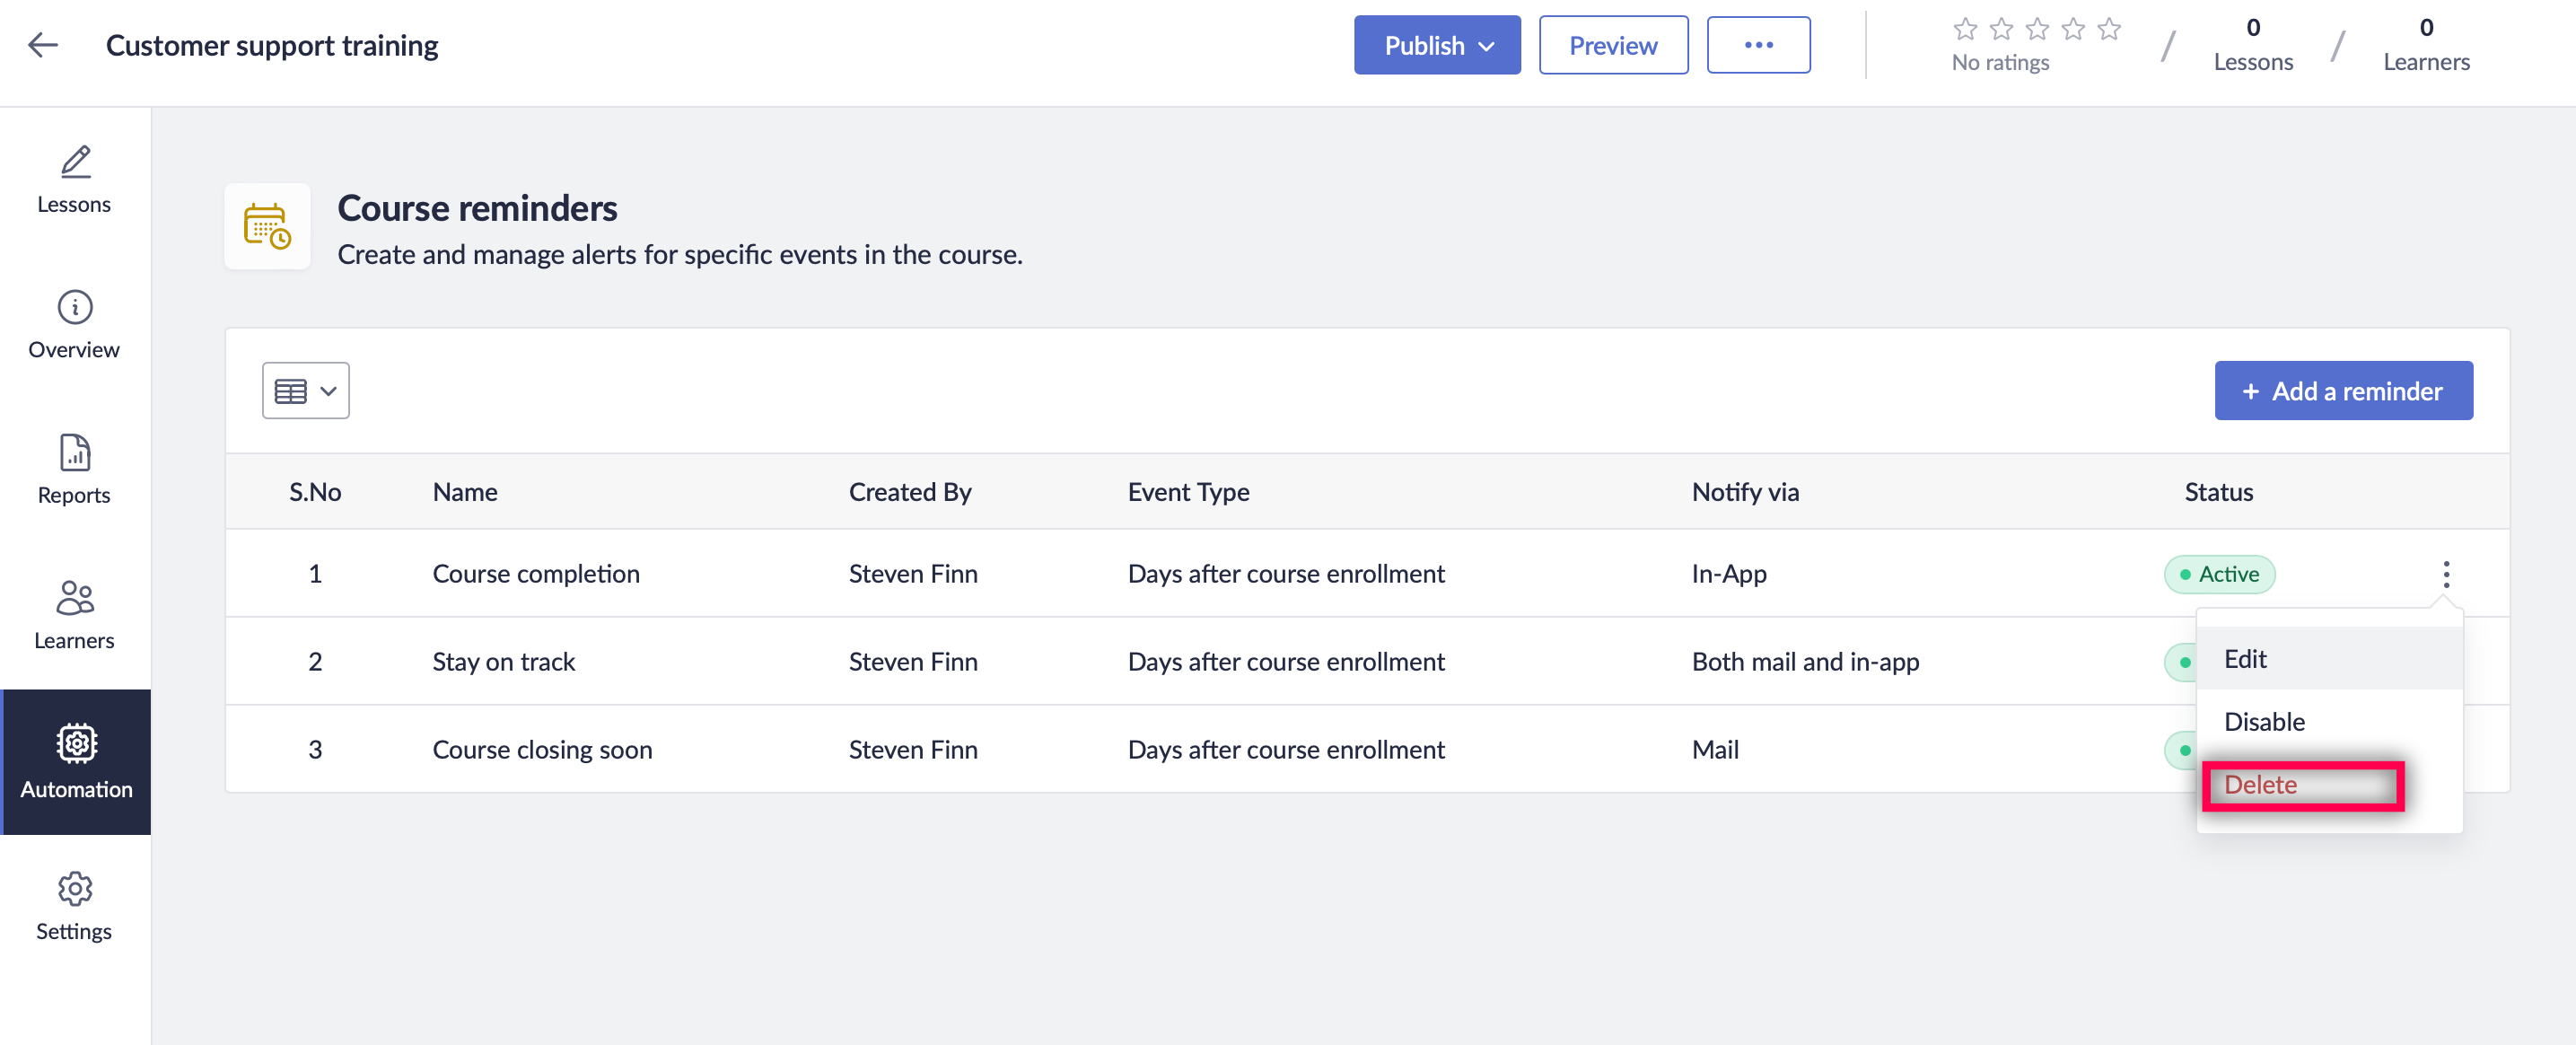Screen dimensions: 2576x1045
Task: Click the Name column header
Action: click(465, 492)
